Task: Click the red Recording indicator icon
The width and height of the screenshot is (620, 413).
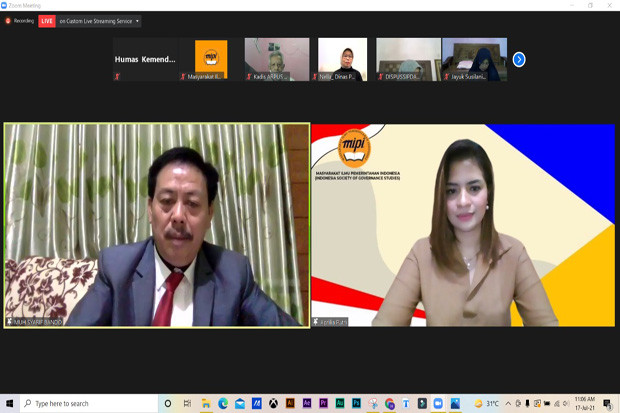Action: tap(8, 21)
